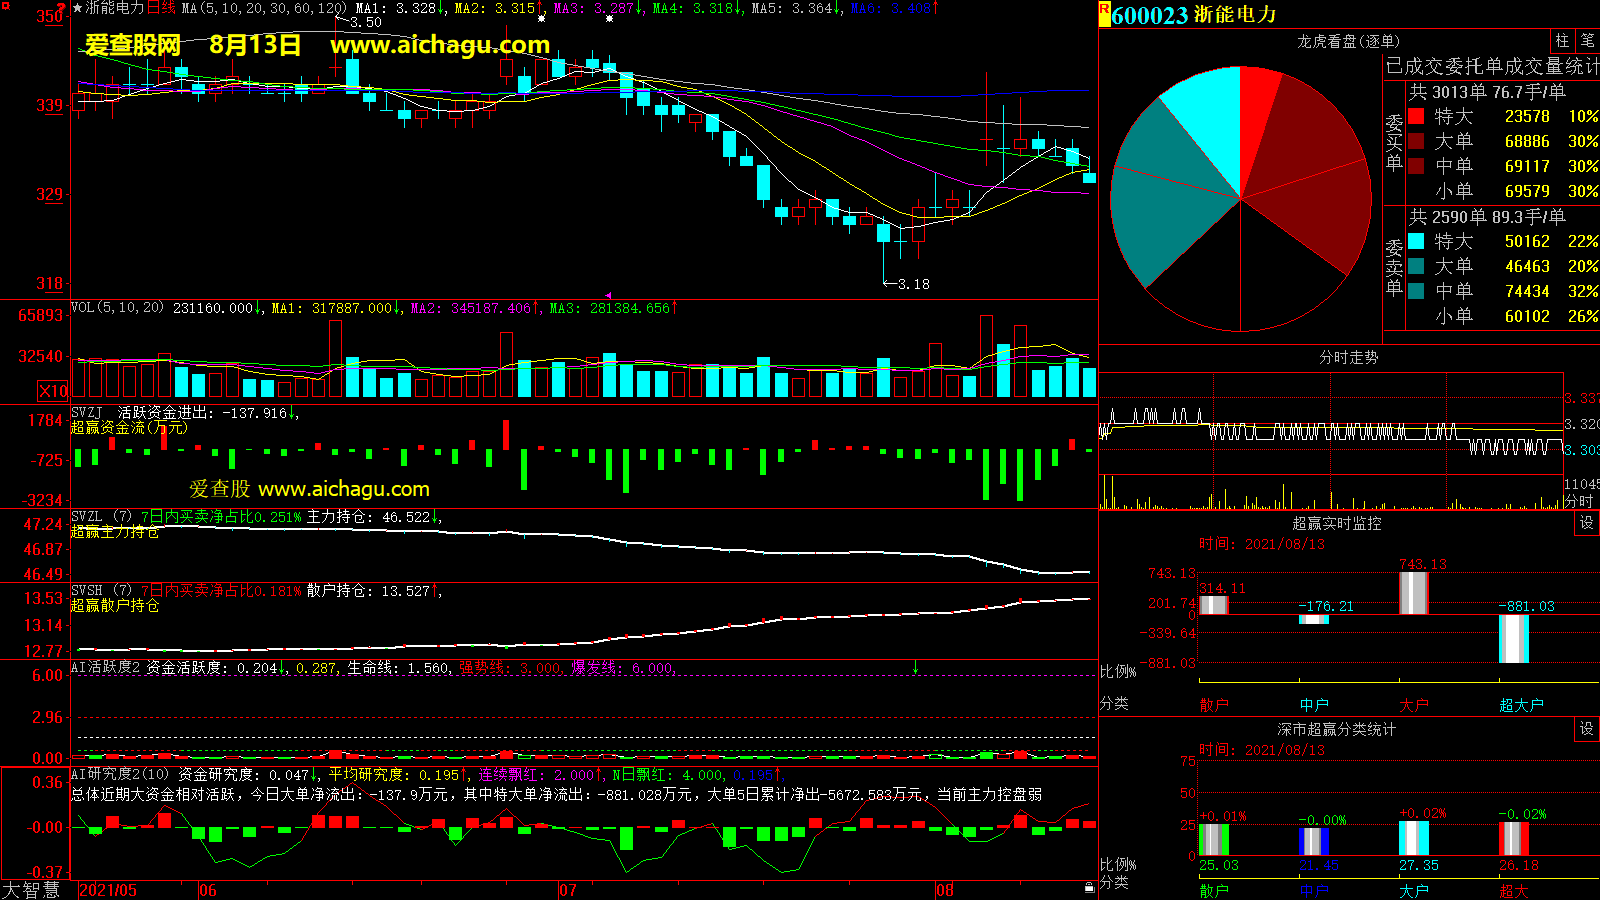Viewport: 1600px width, 900px height.
Task: Click the small lock icon on timeline
Action: [1089, 888]
